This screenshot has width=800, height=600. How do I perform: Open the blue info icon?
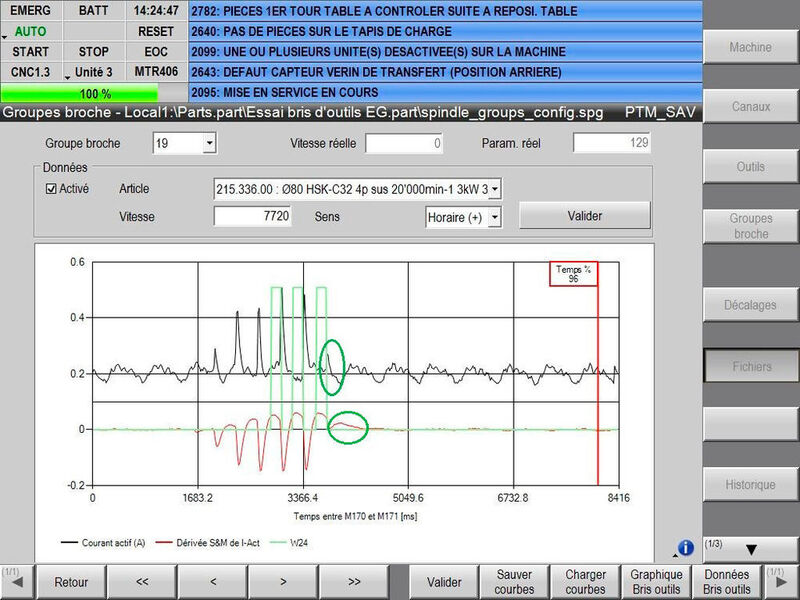point(685,548)
